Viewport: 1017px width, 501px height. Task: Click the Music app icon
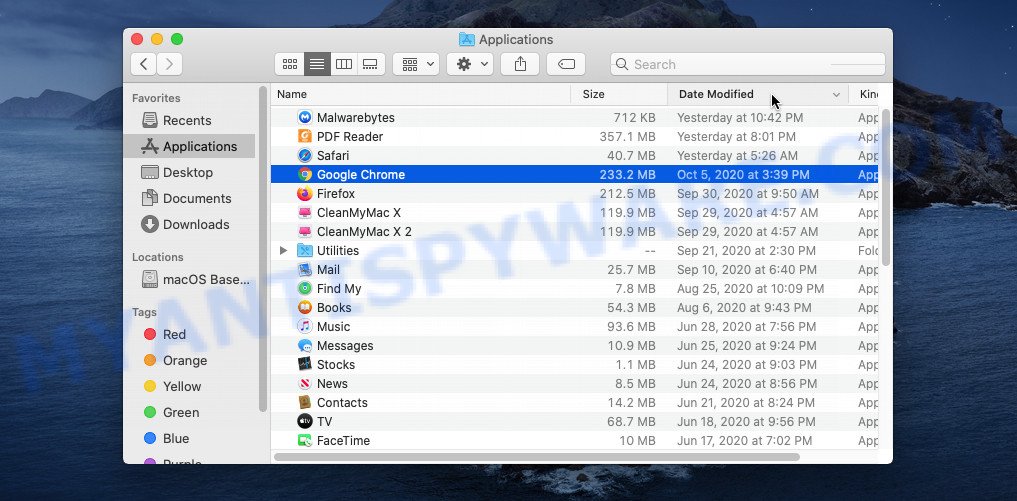pos(305,326)
